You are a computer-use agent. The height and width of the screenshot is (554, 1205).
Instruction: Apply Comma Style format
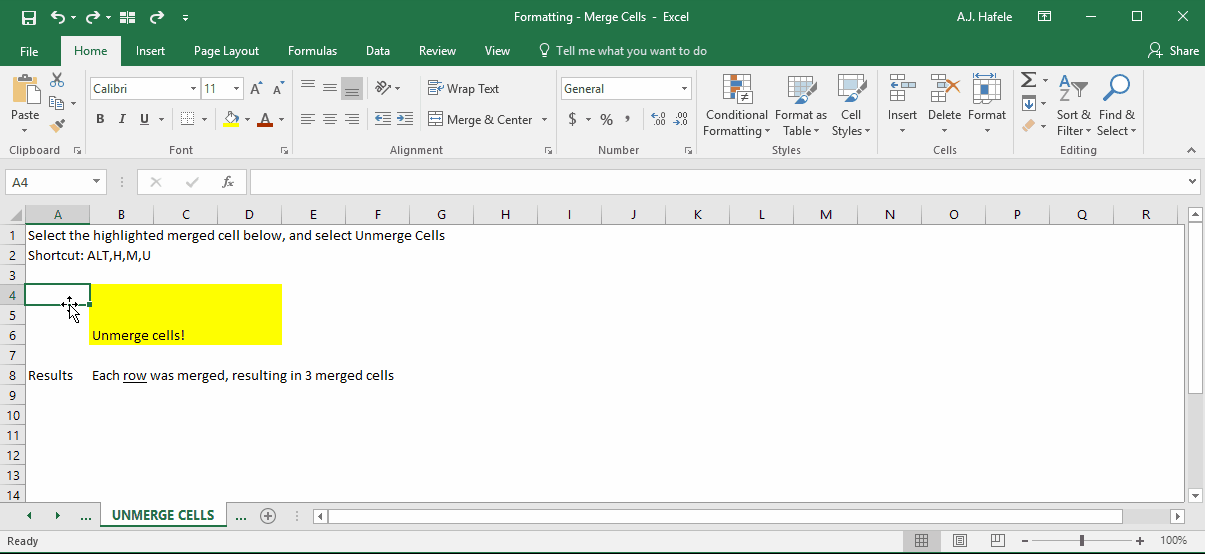pos(628,119)
